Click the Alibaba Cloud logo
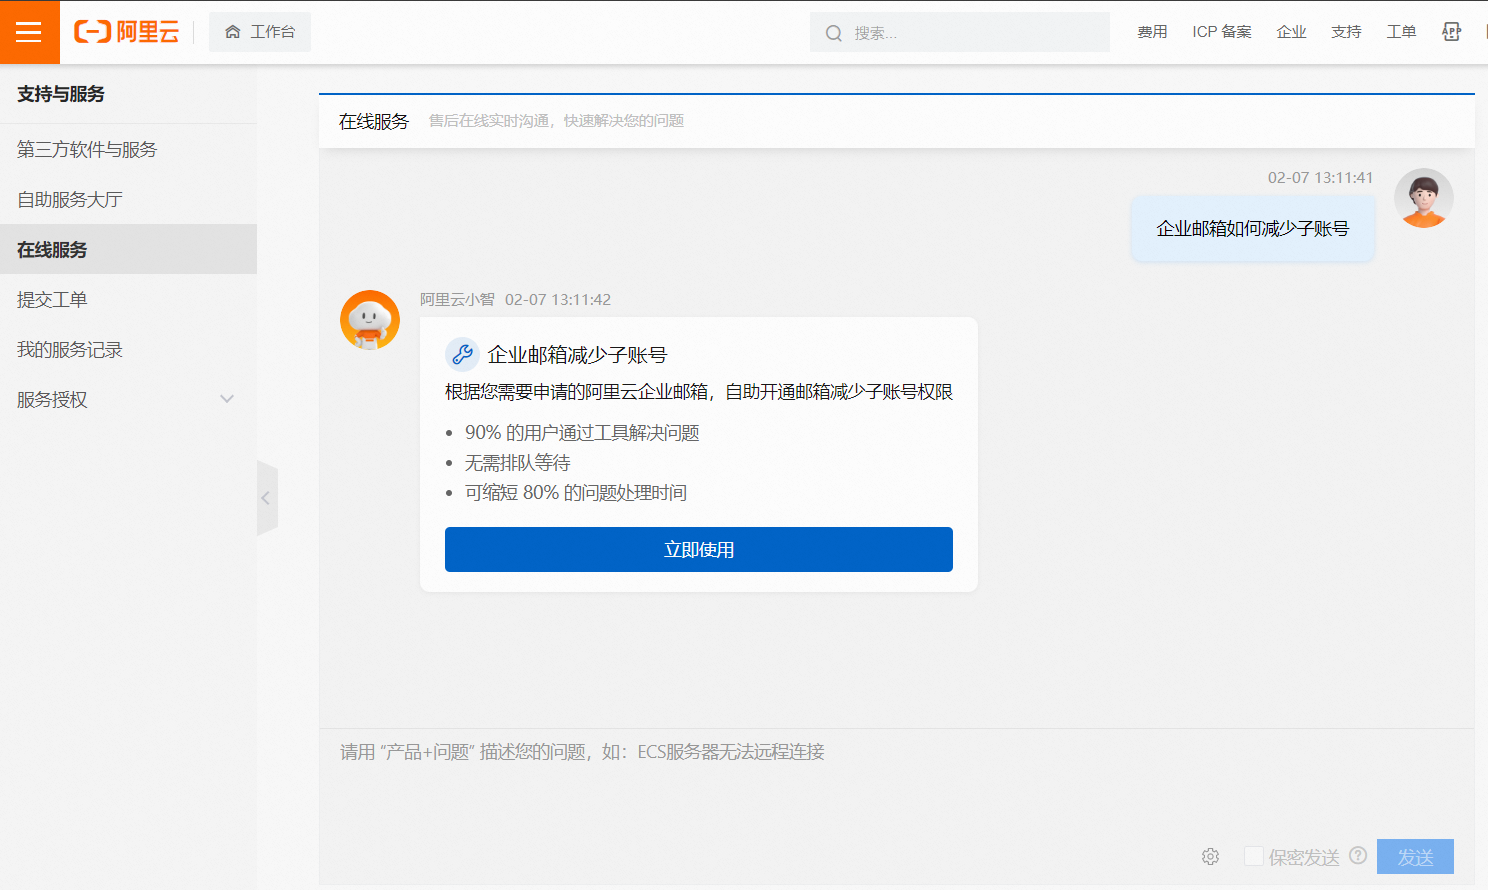Screen dimensions: 1488x890 click(x=126, y=32)
